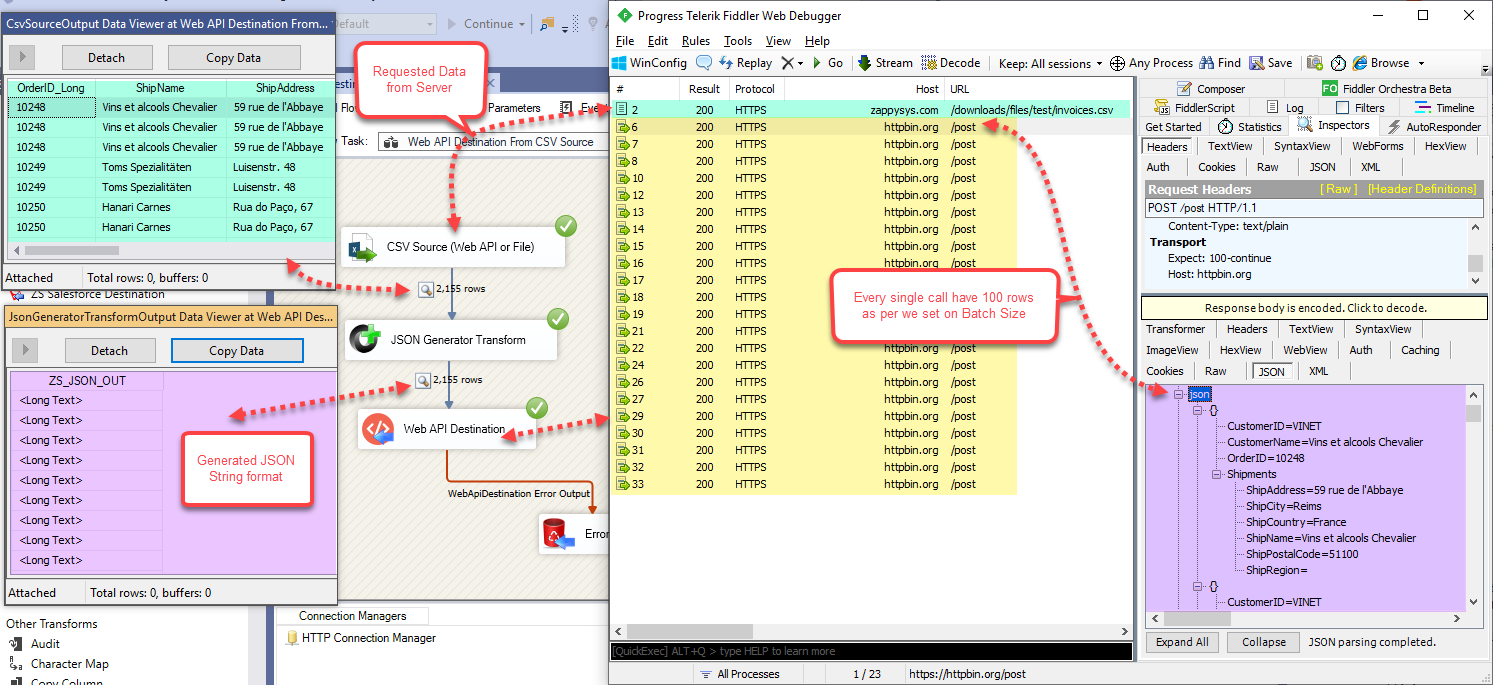Open the Browse dropdown arrow

1421,63
